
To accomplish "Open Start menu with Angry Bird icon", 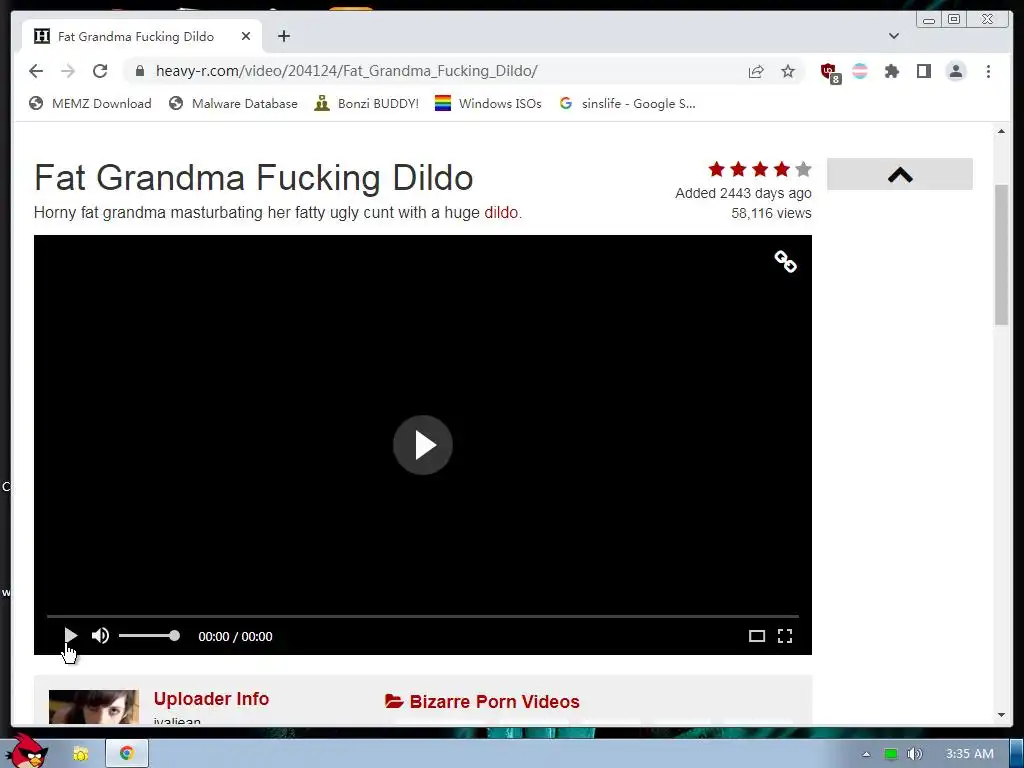I will [x=27, y=752].
